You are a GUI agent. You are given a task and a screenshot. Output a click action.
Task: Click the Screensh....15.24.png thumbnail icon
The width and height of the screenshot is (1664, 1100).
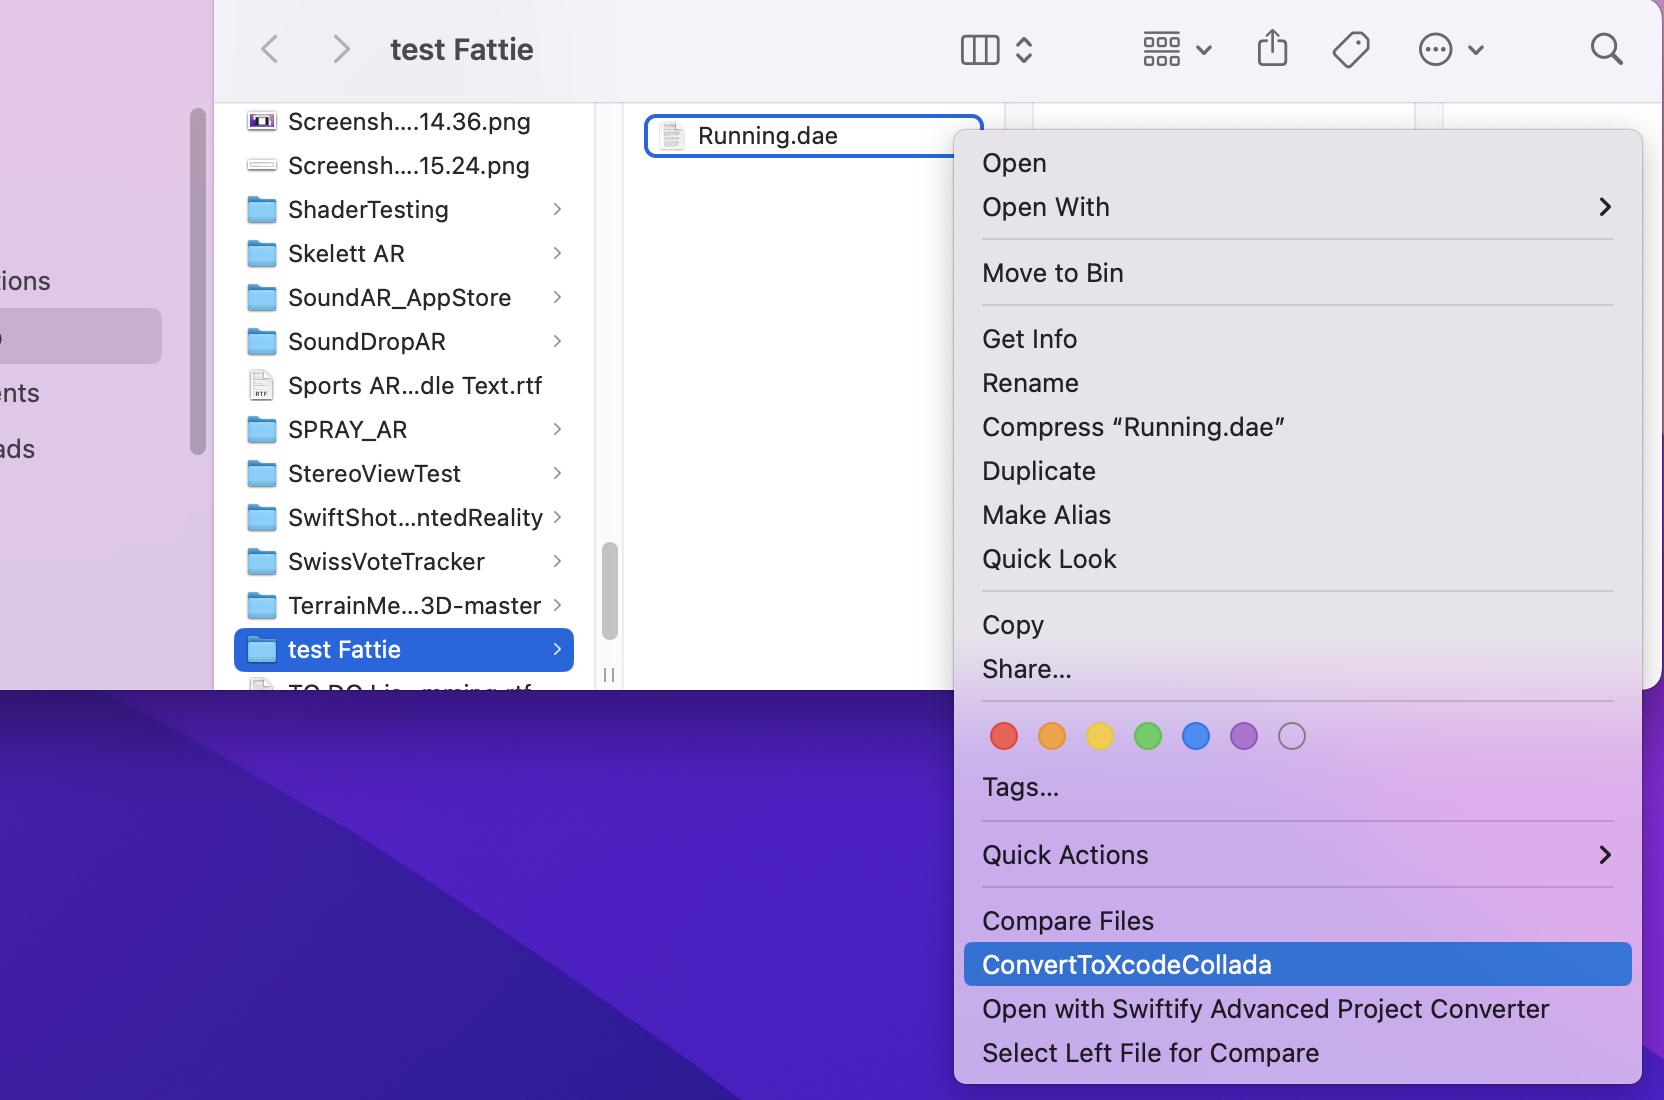[x=262, y=165]
